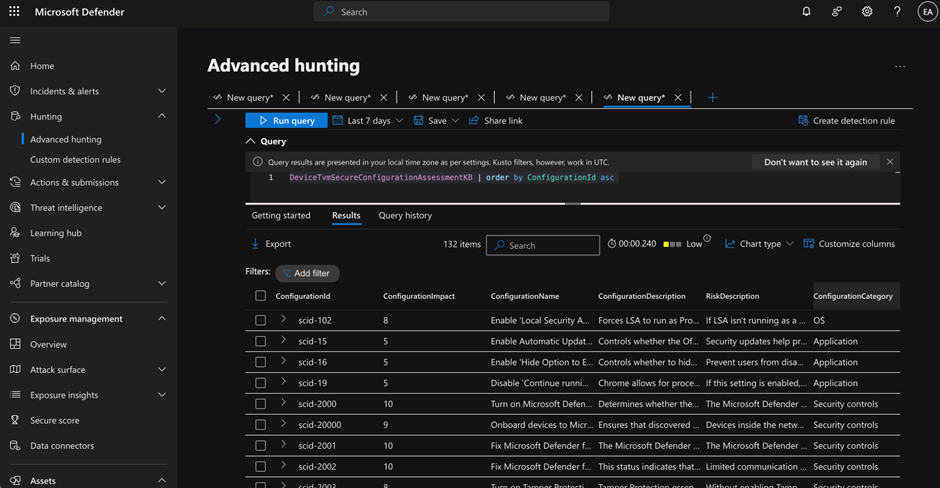Click Share link
This screenshot has width=940, height=488.
click(x=496, y=121)
